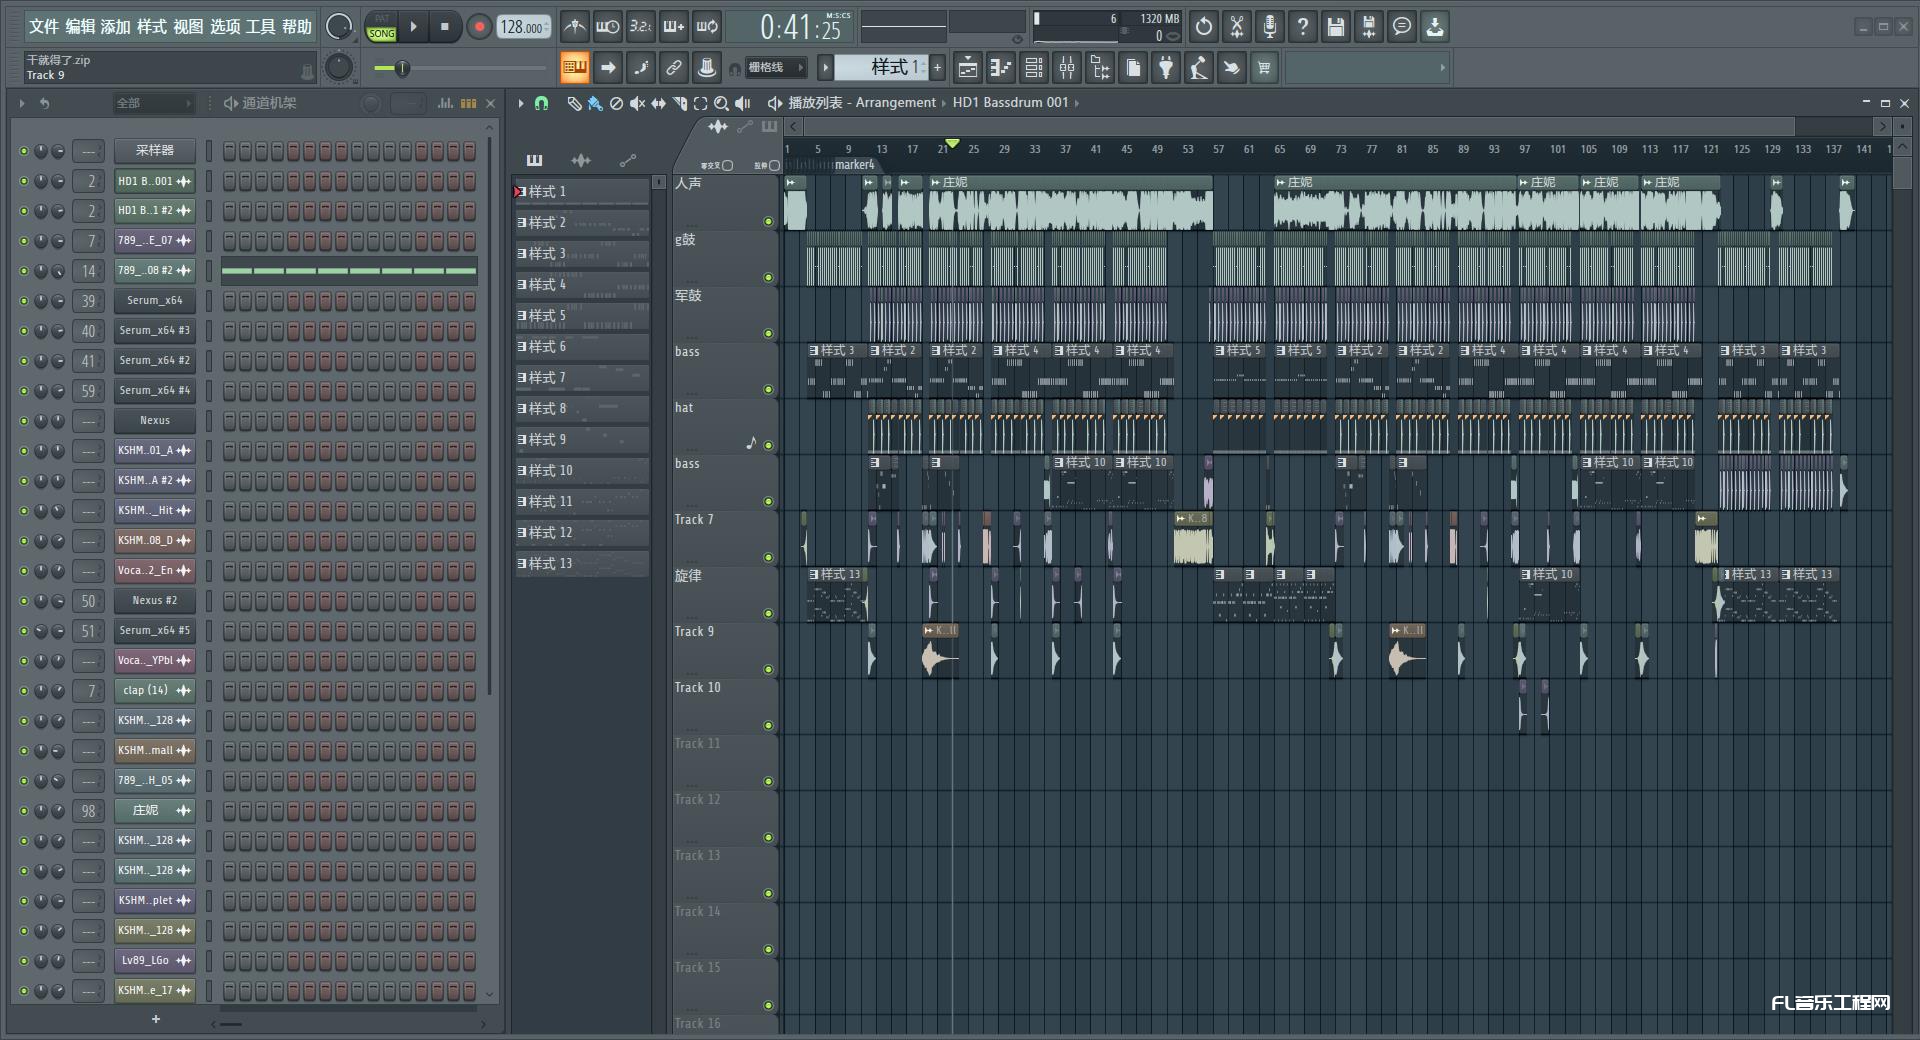Open the 栅格线 snap dropdown
This screenshot has height=1040, width=1920.
pyautogui.click(x=774, y=68)
